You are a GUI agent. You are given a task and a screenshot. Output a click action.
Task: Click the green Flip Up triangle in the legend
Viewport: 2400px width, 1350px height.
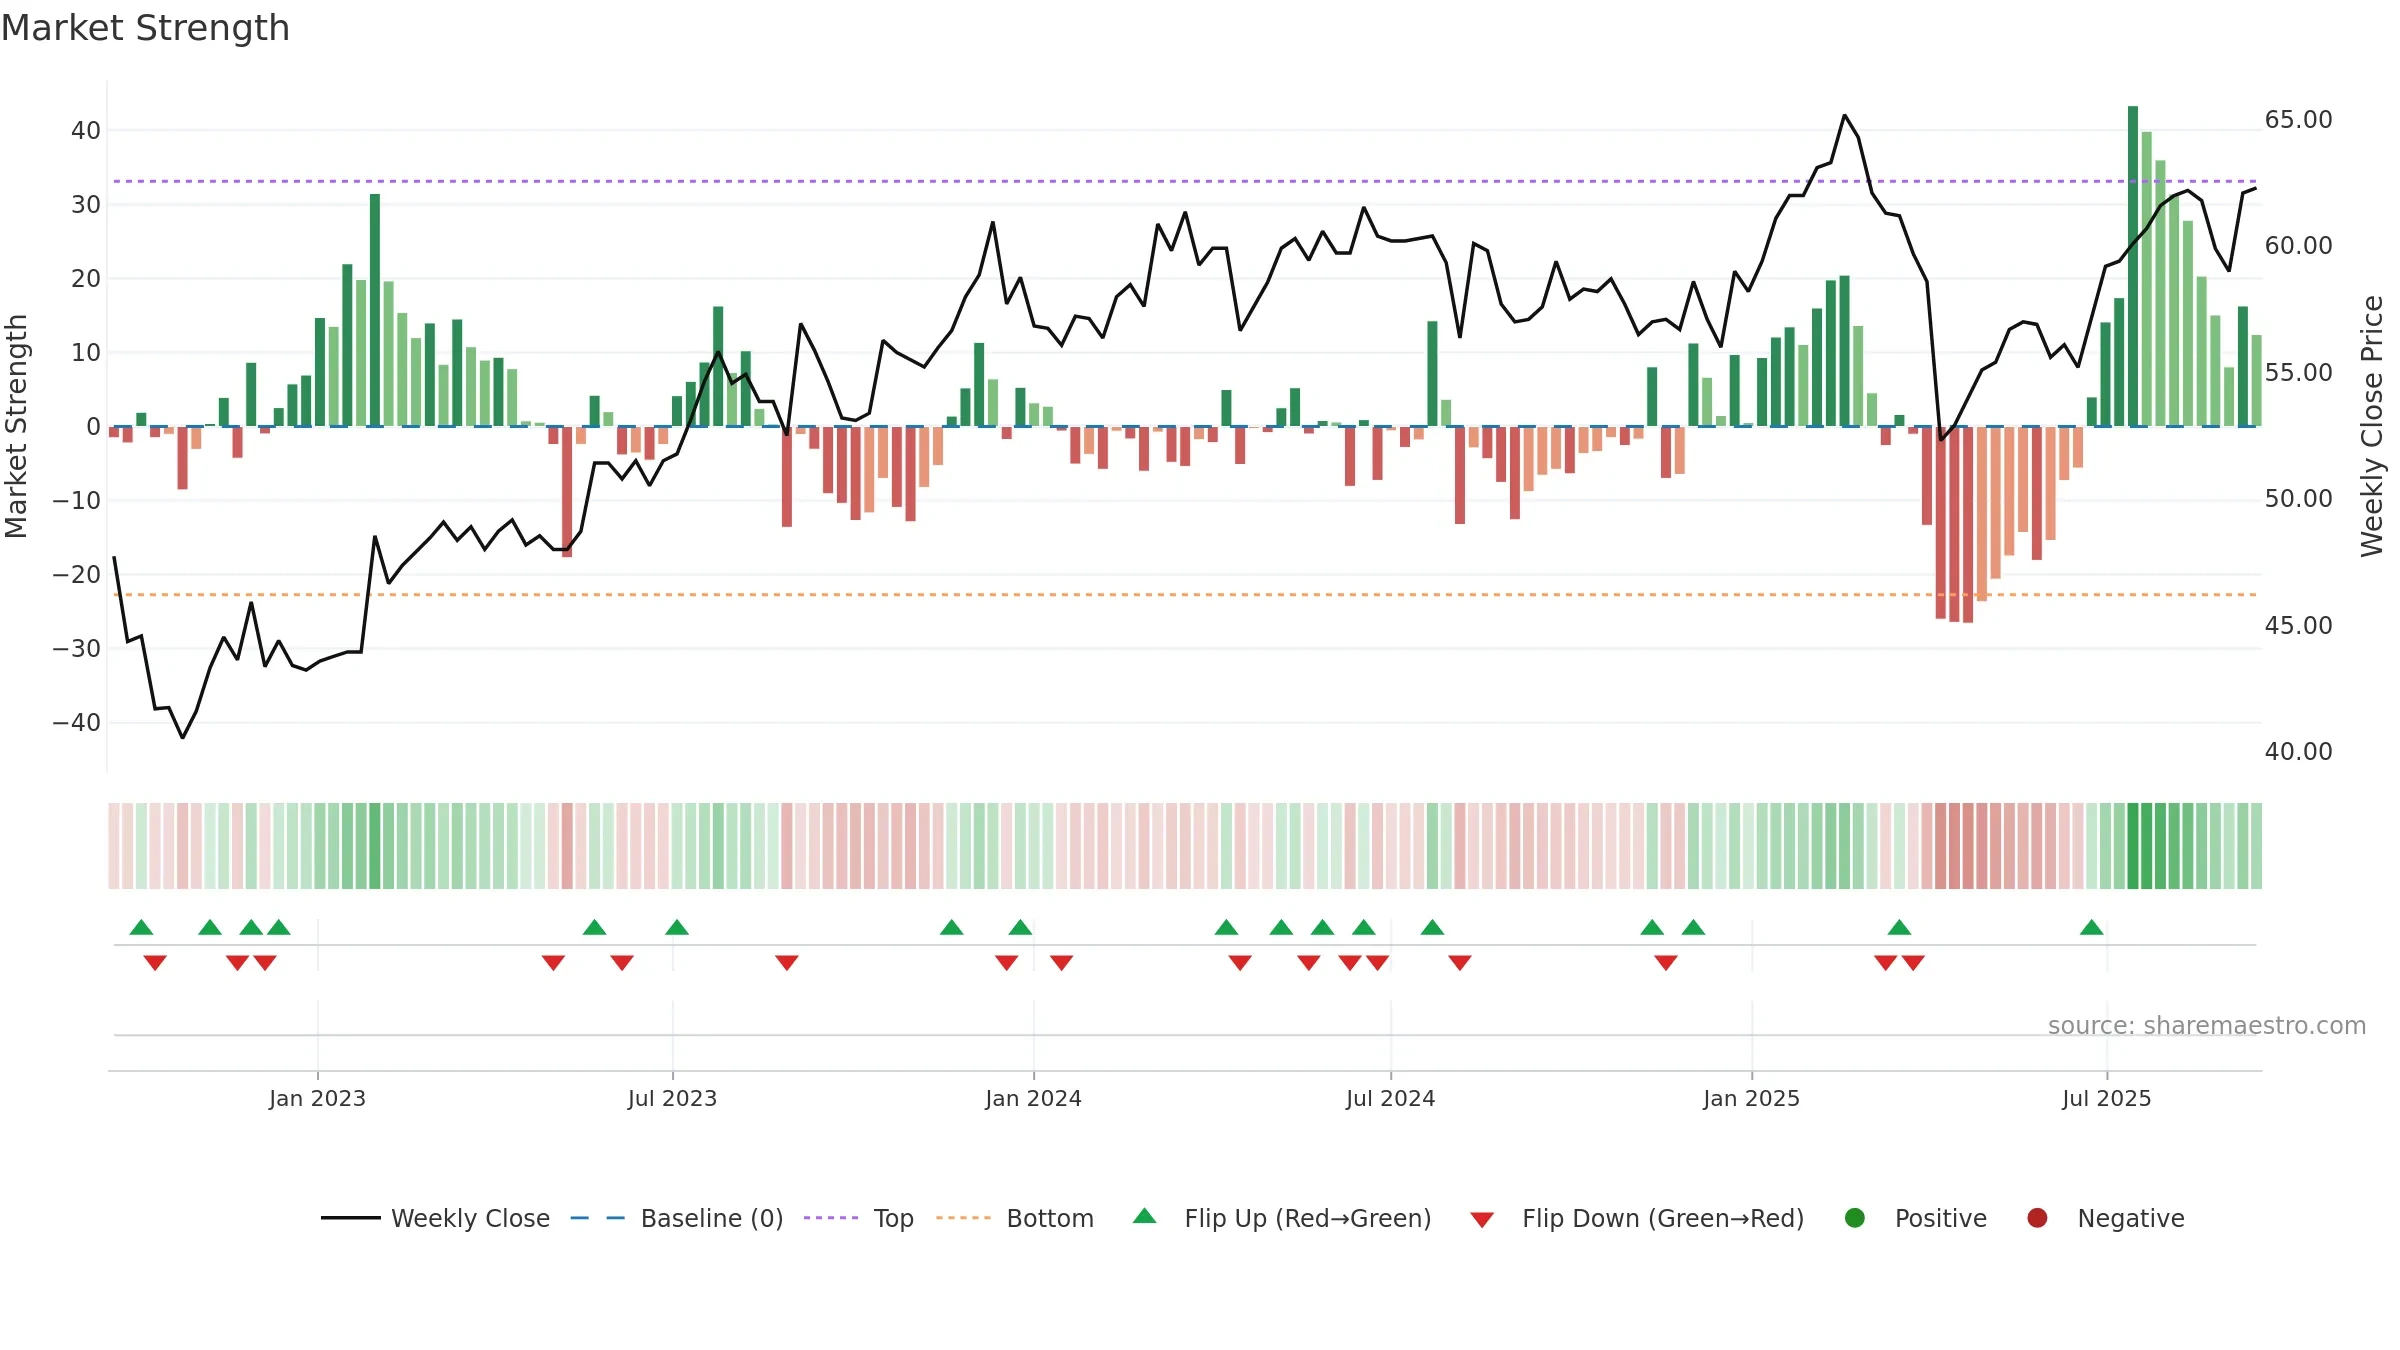tap(1144, 1216)
